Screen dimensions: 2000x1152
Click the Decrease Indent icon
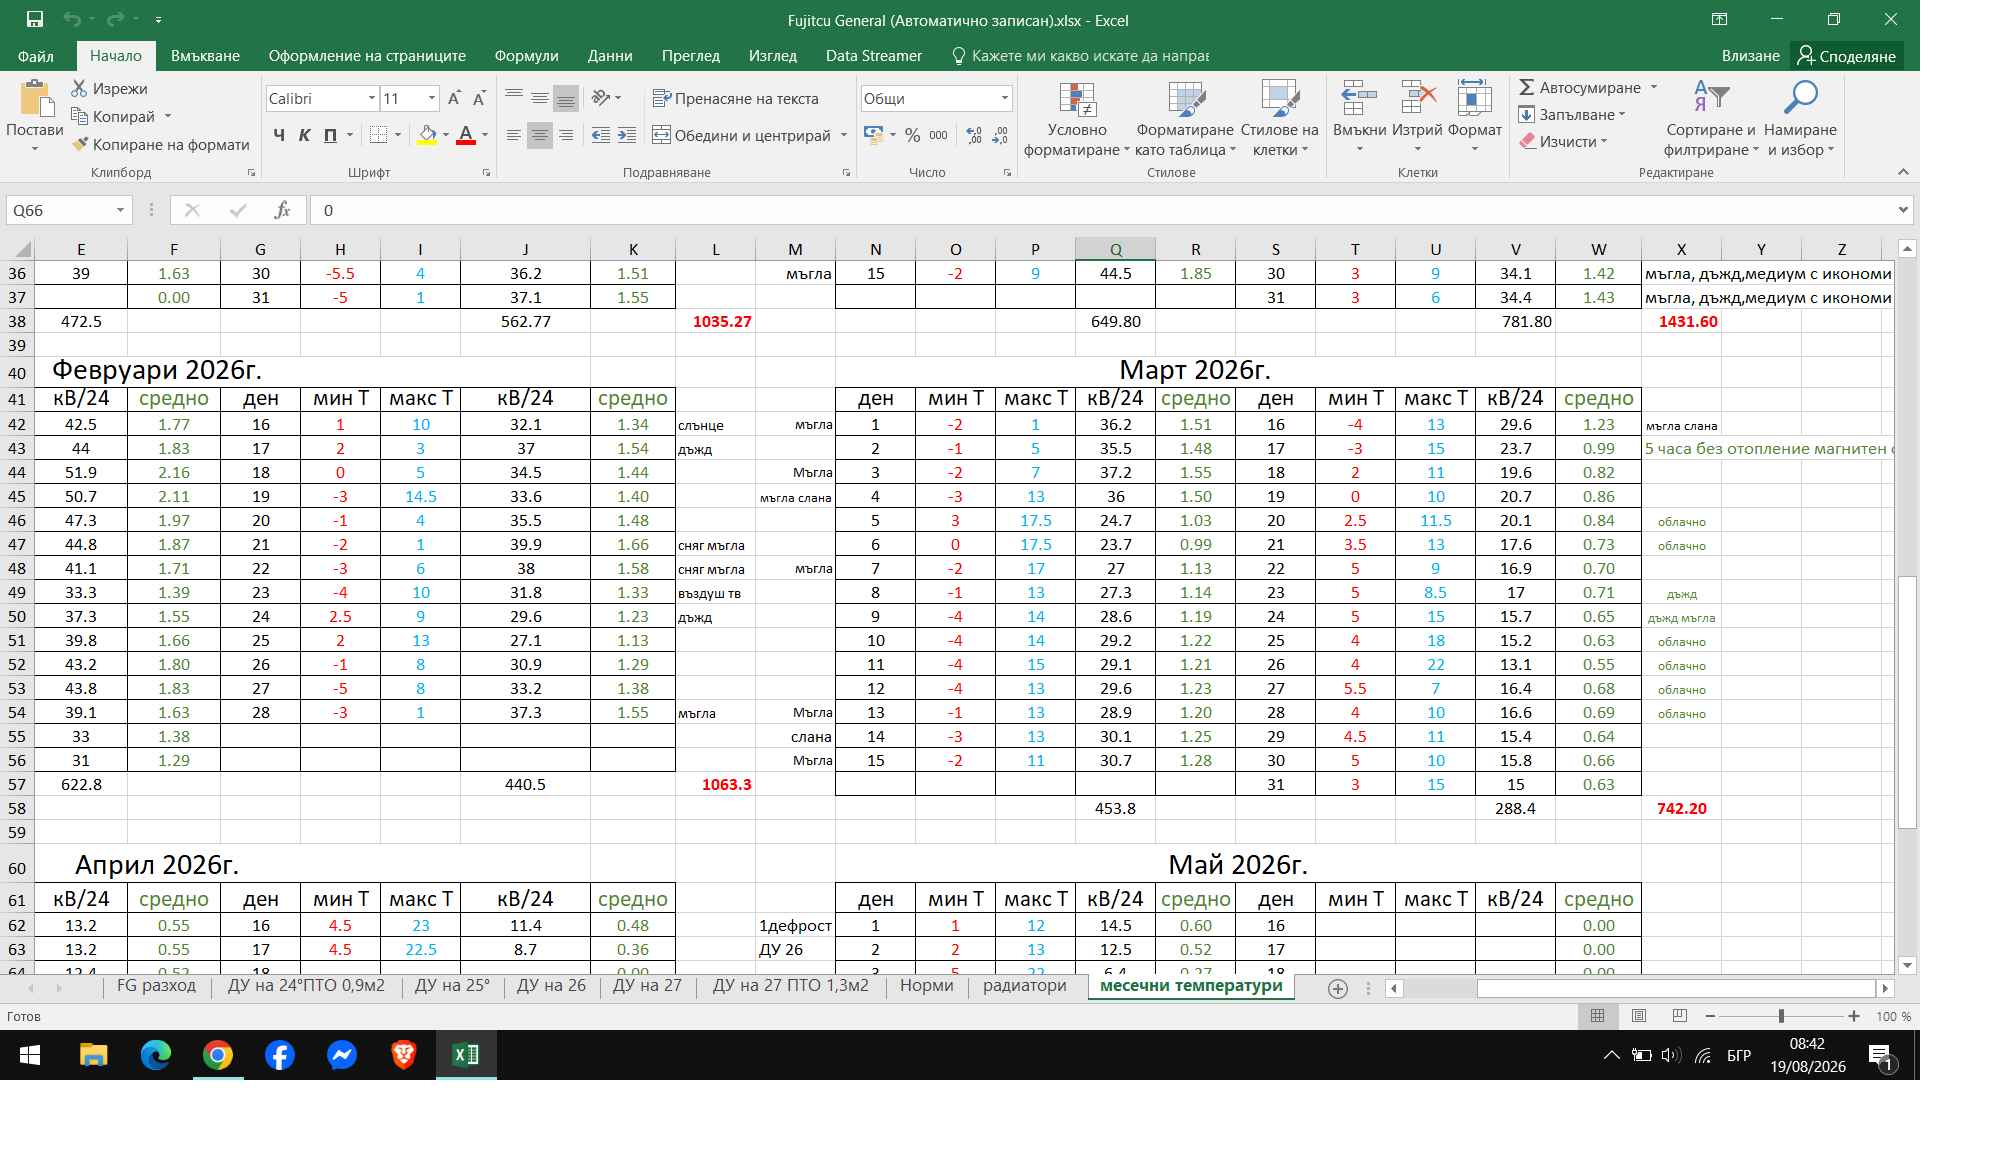point(601,135)
